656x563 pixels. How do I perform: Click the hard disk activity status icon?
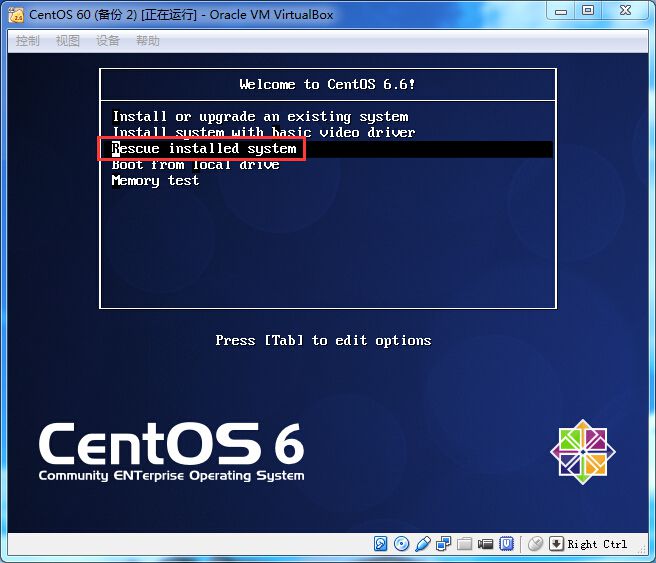[381, 544]
